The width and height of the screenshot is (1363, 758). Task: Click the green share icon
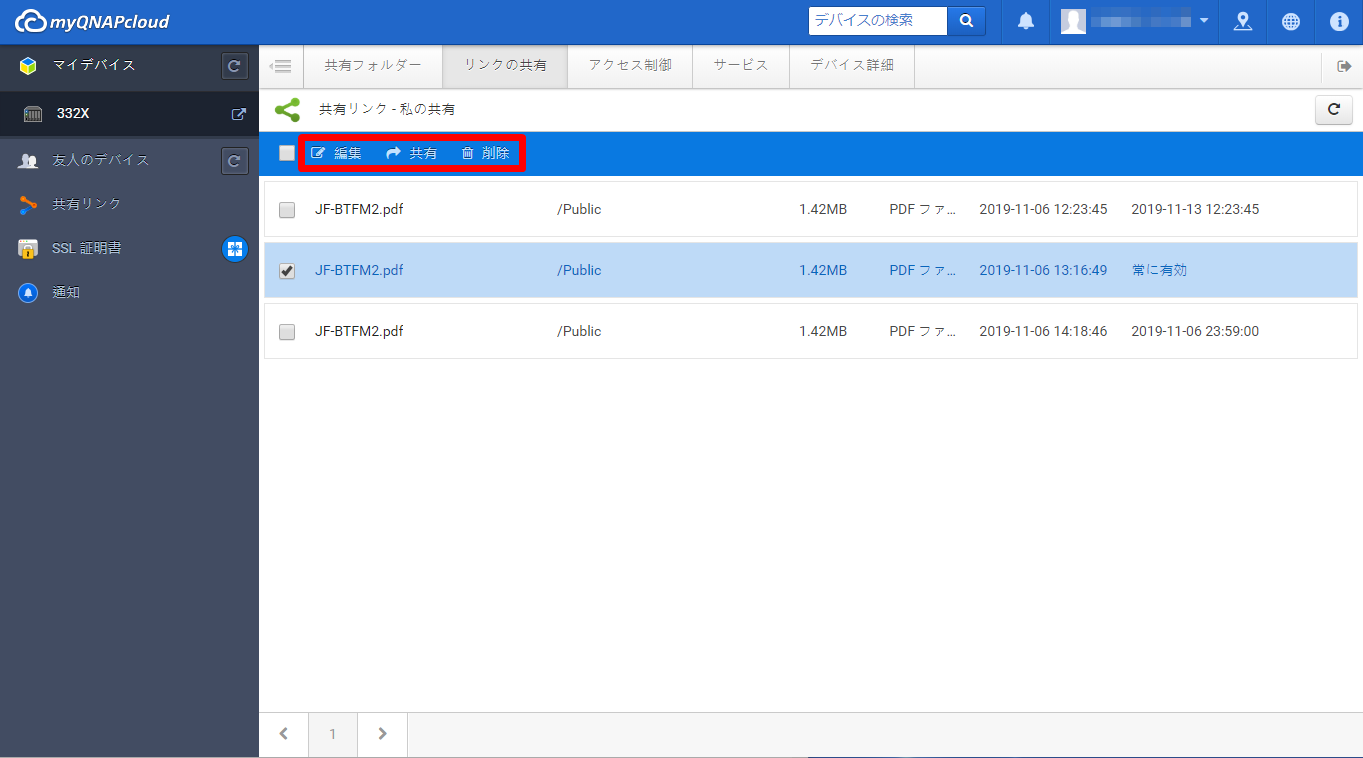click(x=288, y=109)
